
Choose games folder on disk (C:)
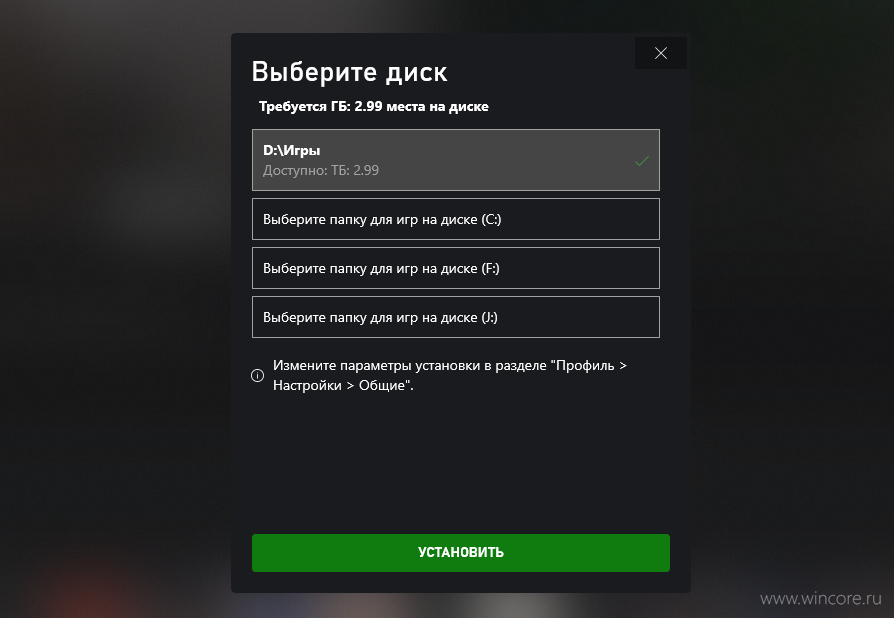(456, 219)
